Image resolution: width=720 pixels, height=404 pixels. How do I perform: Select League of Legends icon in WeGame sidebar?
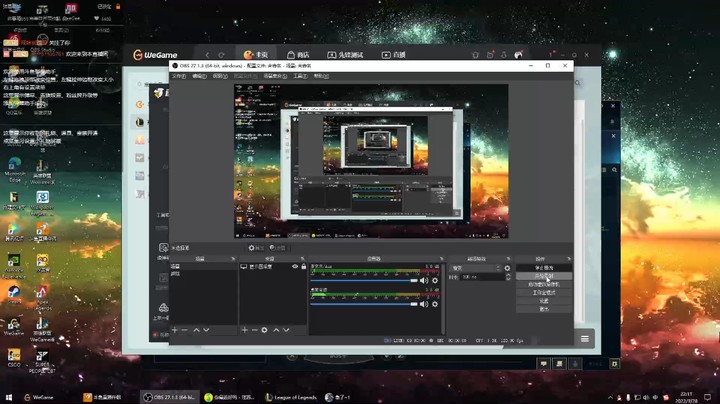click(x=140, y=122)
